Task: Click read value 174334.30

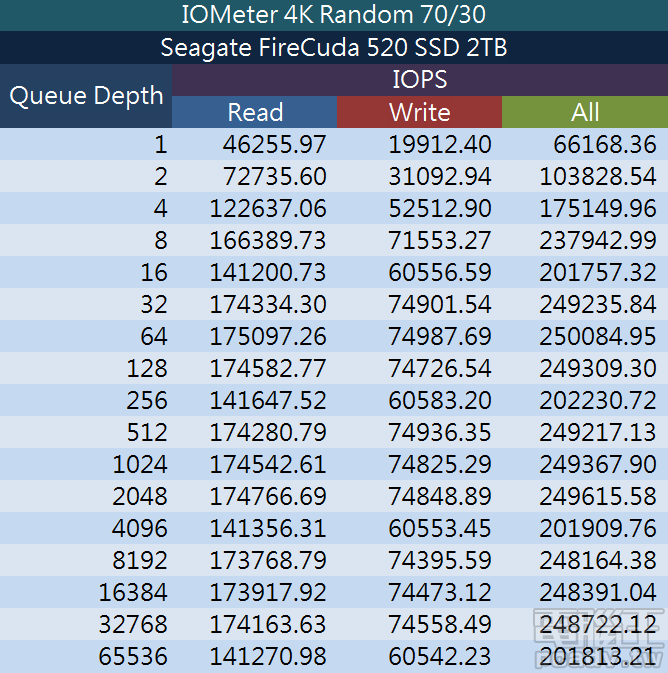Action: pos(268,304)
